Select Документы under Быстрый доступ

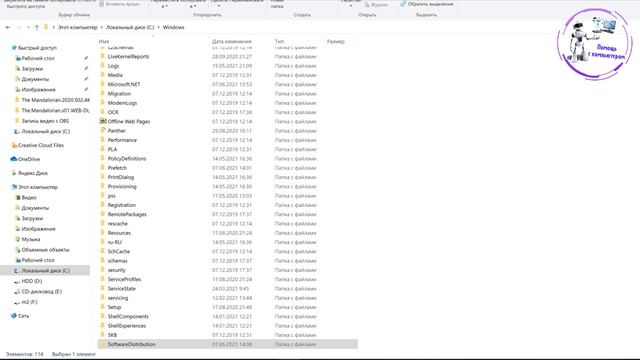(x=35, y=79)
